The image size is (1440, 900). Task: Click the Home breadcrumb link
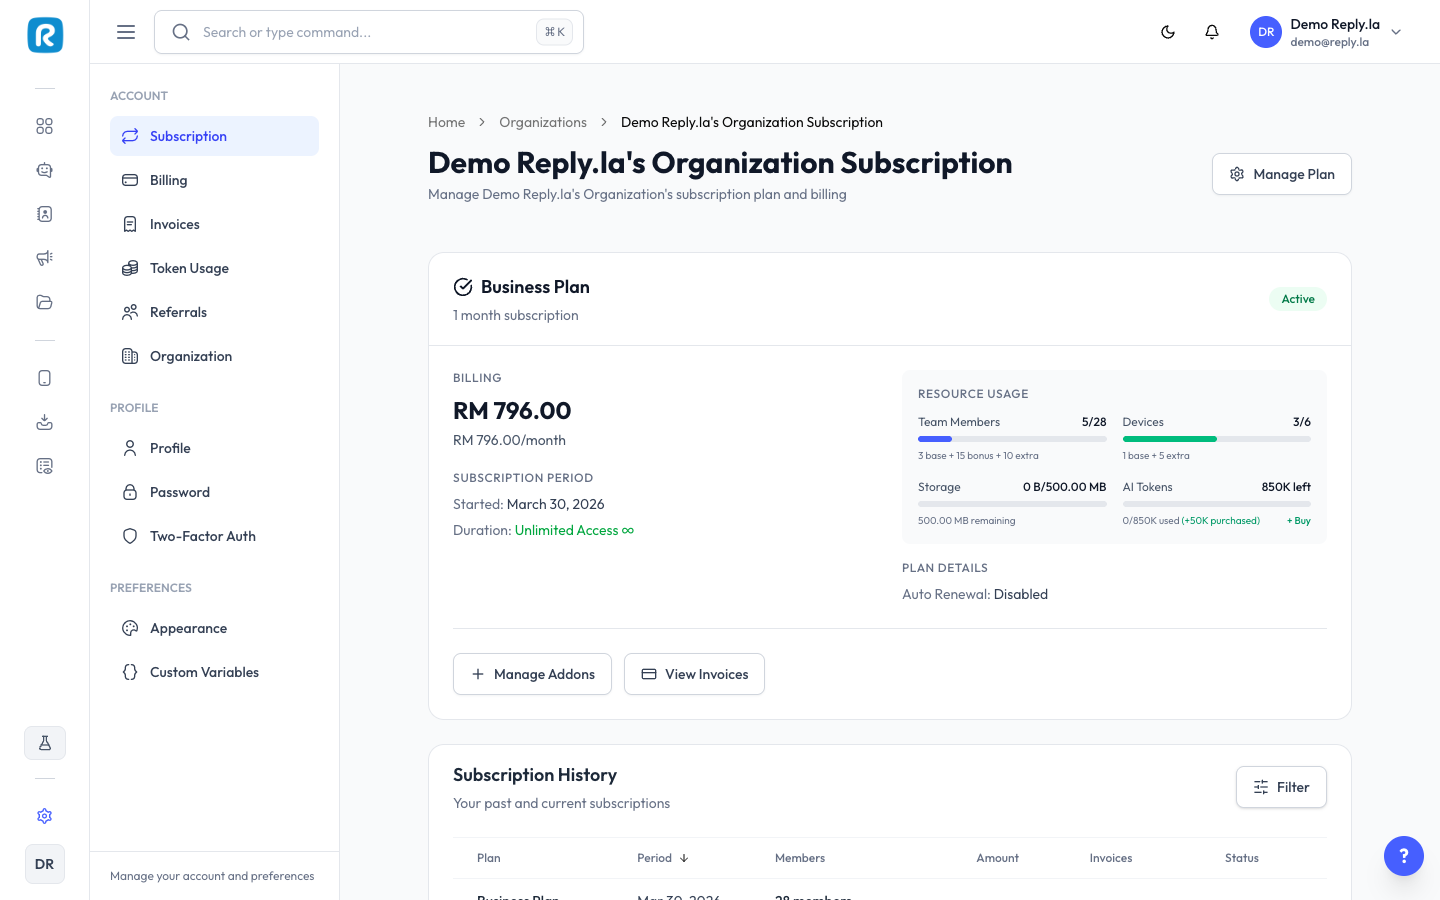pos(446,122)
